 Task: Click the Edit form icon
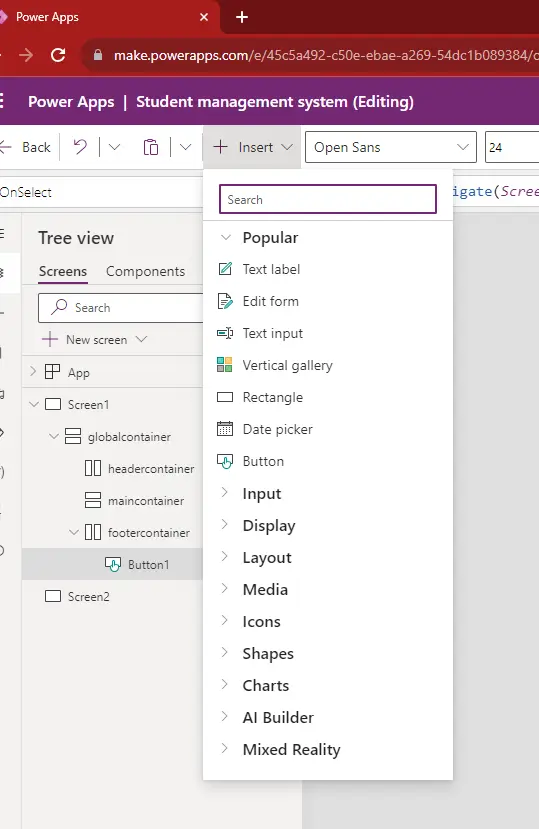(225, 301)
